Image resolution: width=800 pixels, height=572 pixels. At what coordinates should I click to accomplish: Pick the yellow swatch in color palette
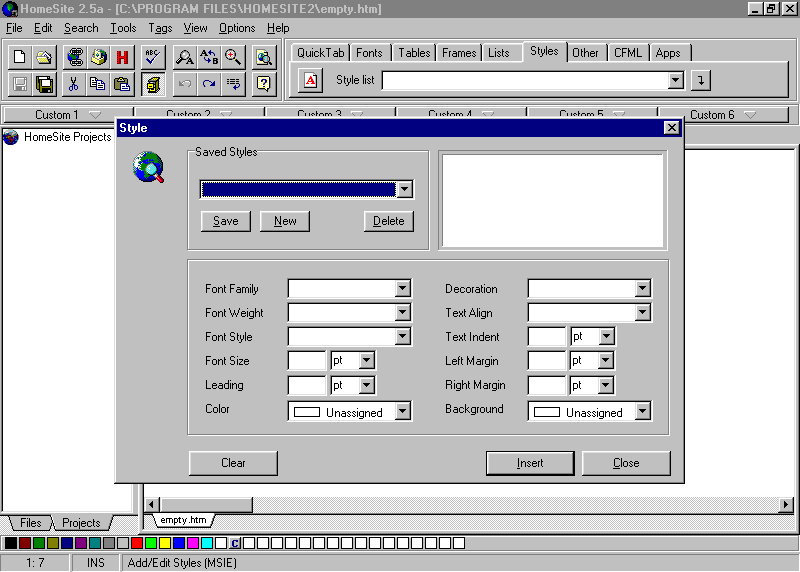165,543
